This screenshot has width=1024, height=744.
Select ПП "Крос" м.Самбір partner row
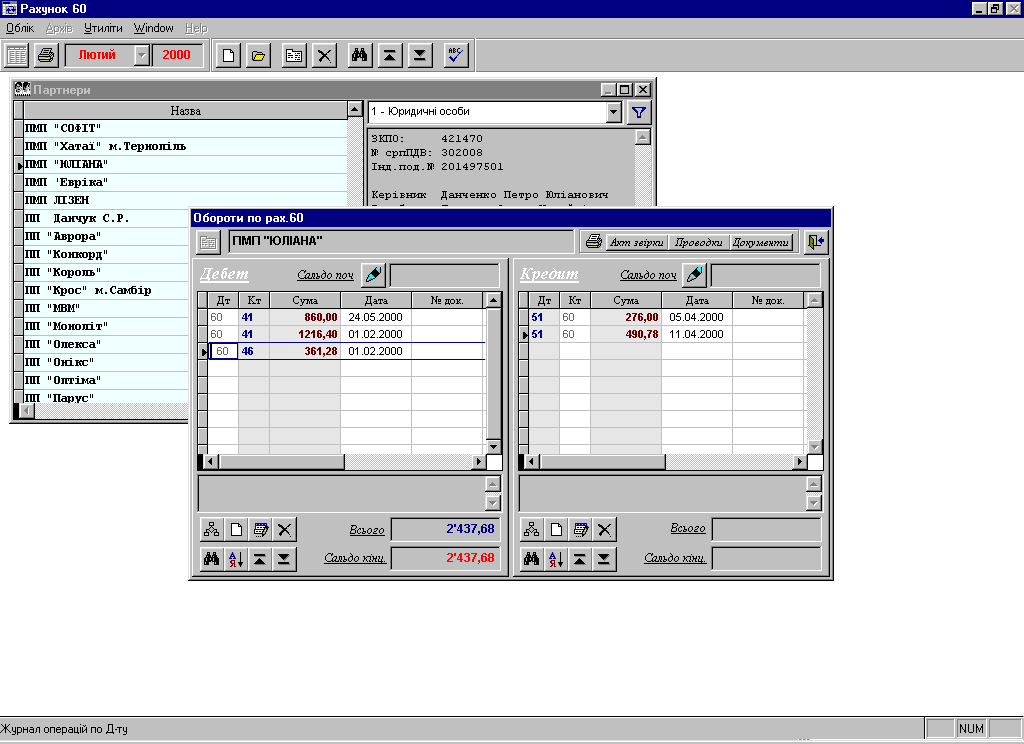click(x=106, y=290)
